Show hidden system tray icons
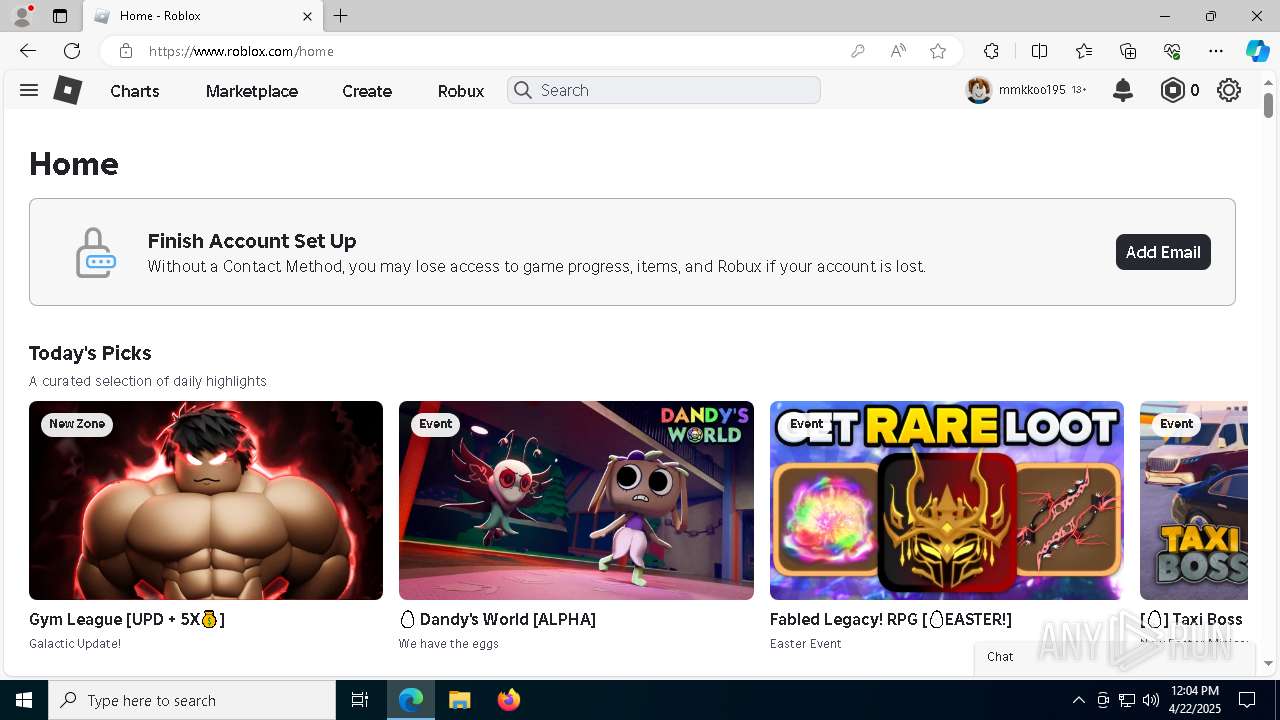Screen dimensions: 1280x720 tap(1078, 700)
